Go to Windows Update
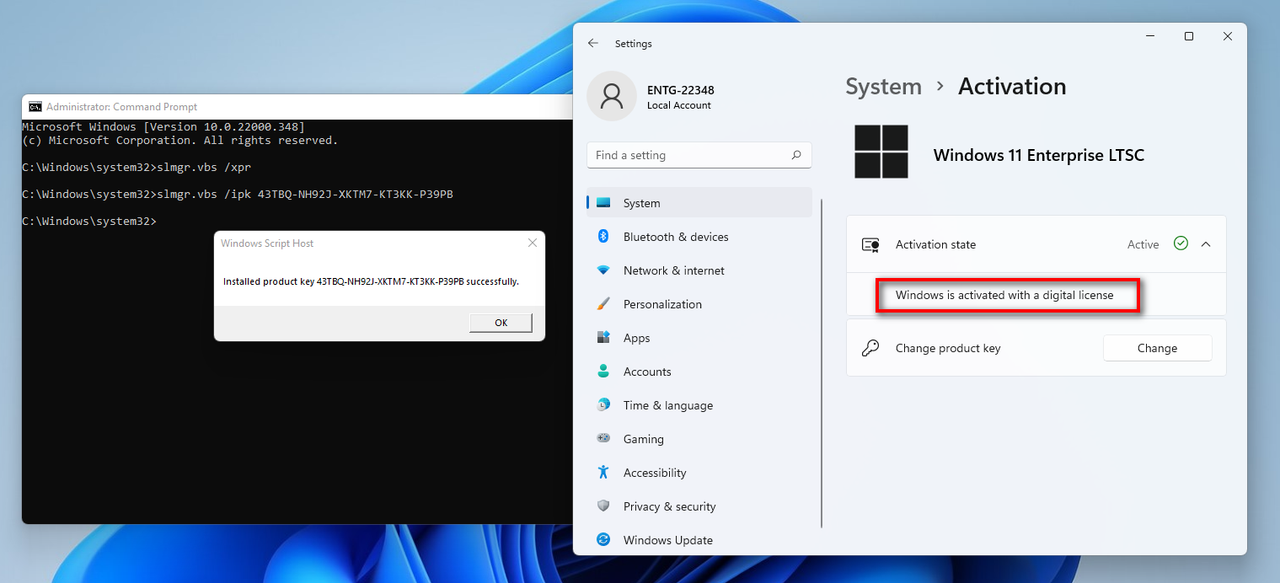1280x583 pixels. coord(699,540)
